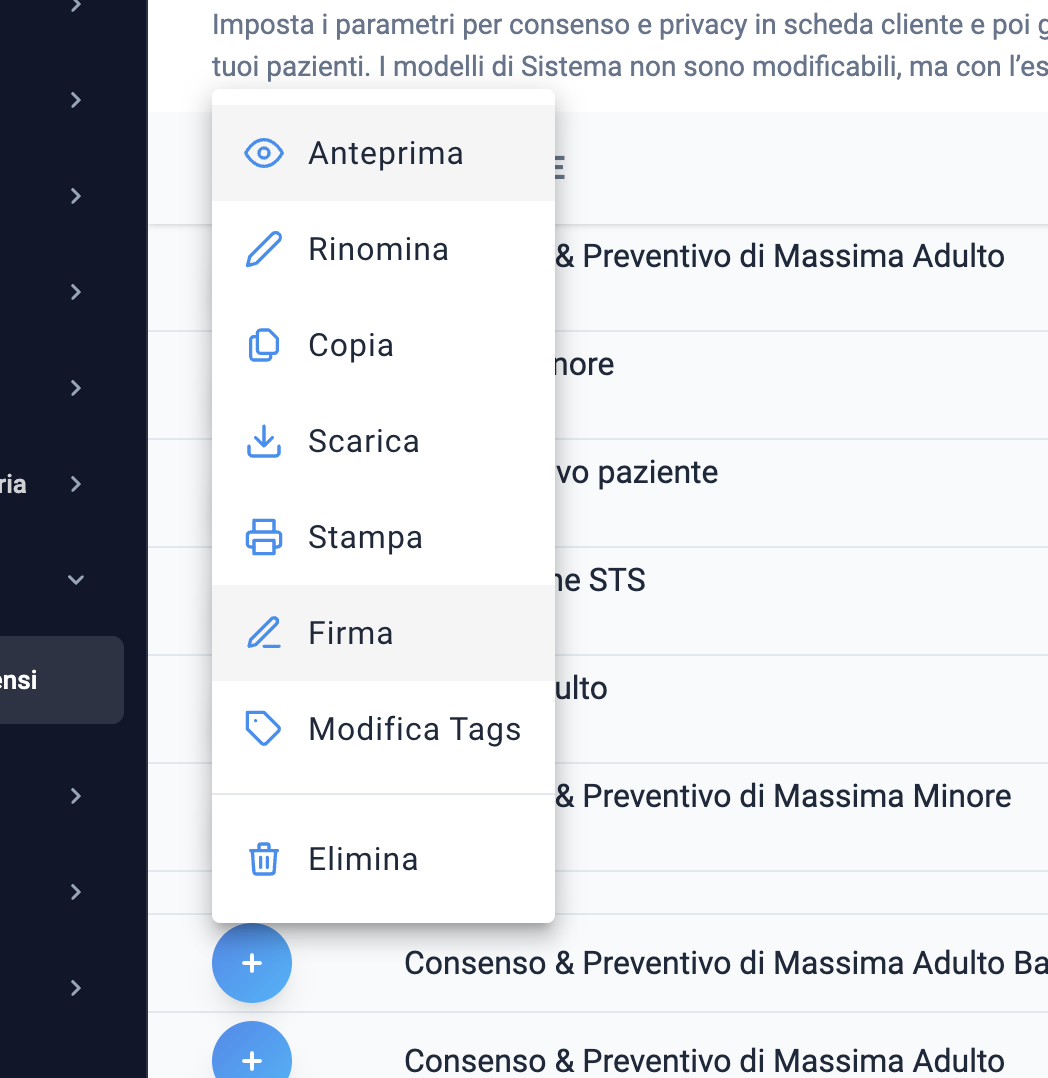Select the Elimina menu option
The width and height of the screenshot is (1048, 1078).
(x=383, y=859)
